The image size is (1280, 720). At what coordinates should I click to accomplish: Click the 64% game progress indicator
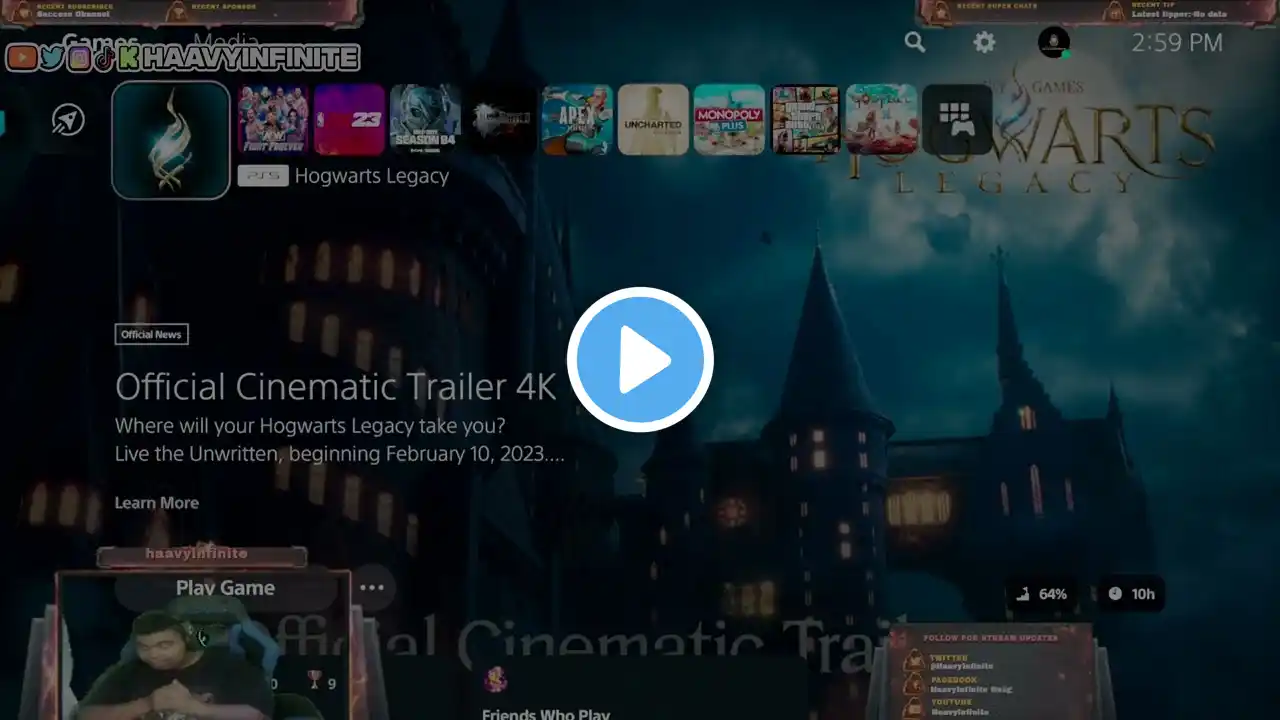pyautogui.click(x=1041, y=594)
